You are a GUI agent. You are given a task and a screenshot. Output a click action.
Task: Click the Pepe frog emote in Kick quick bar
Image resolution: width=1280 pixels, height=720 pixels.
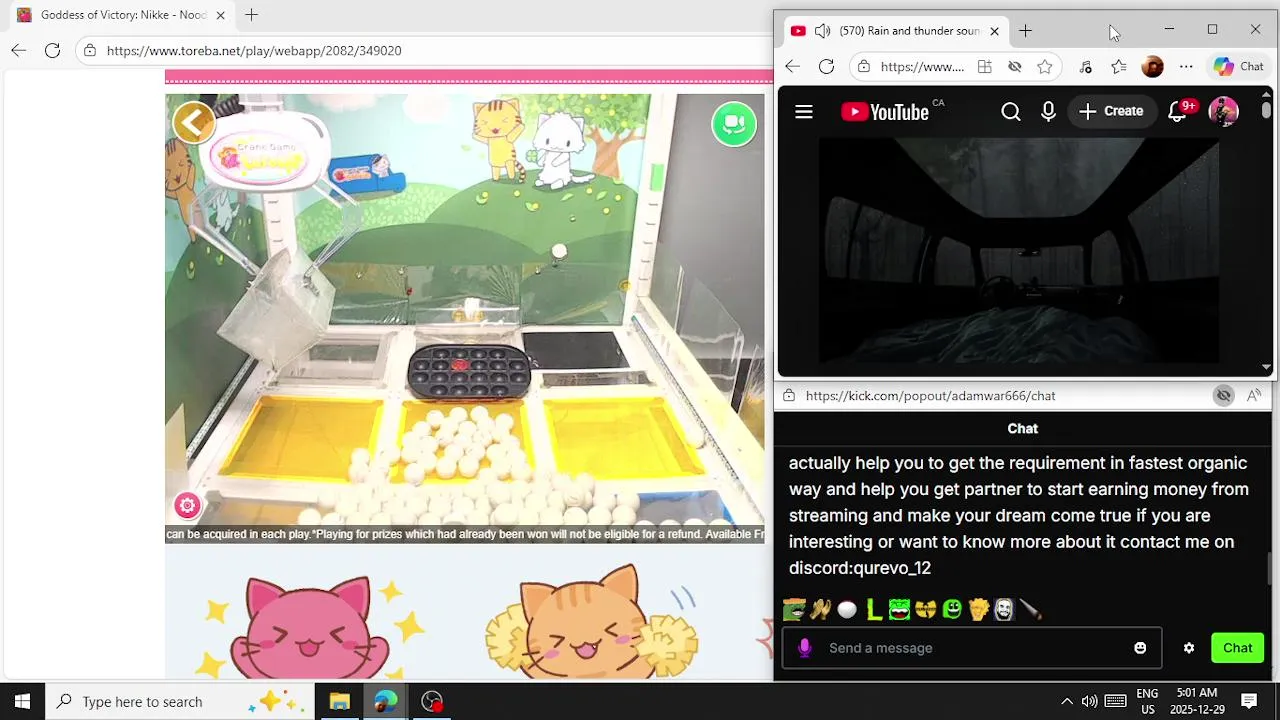(x=794, y=609)
